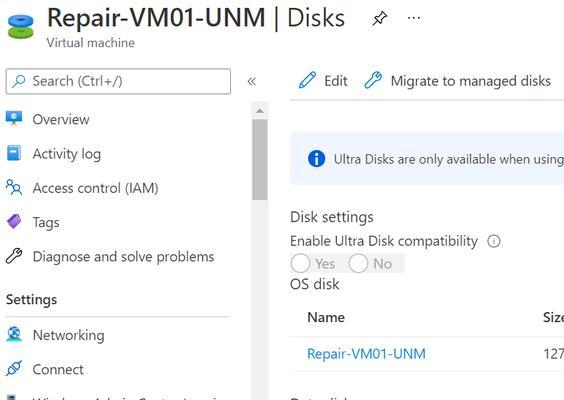
Task: Click the Diagnose and solve problems wrench icon
Action: click(x=14, y=256)
